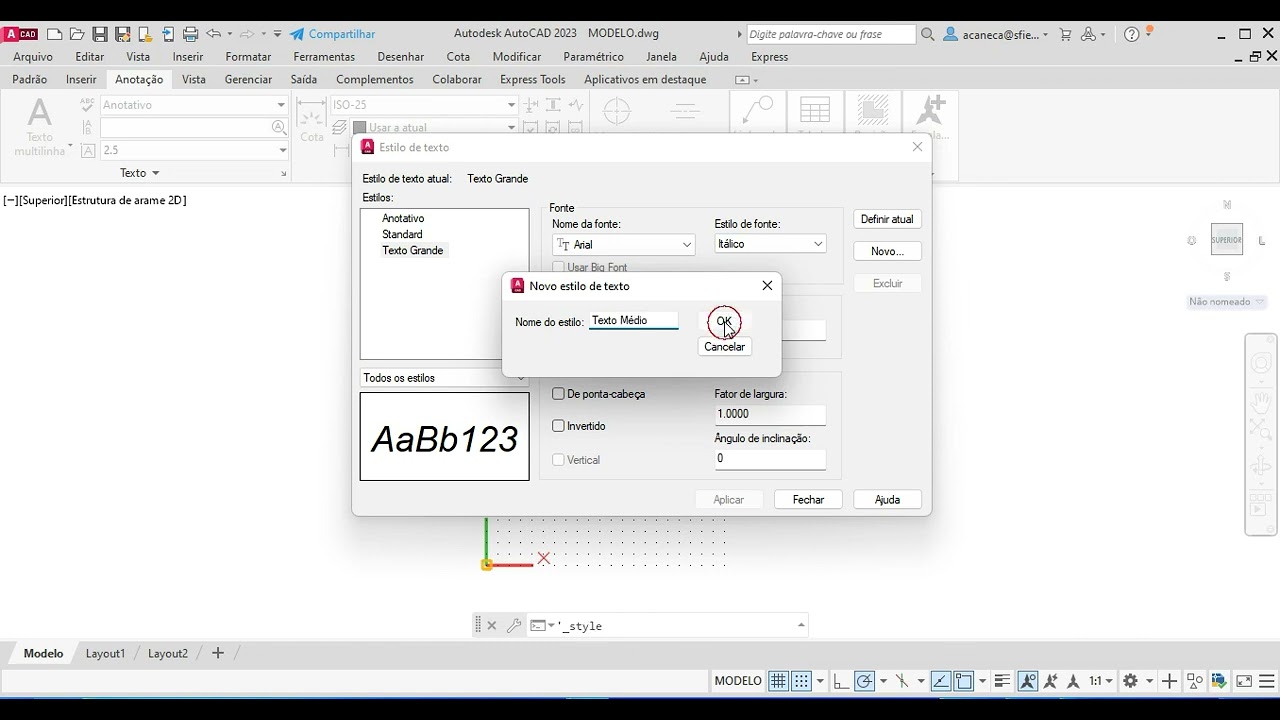
Task: Switch to the Layout1 tab
Action: (105, 653)
